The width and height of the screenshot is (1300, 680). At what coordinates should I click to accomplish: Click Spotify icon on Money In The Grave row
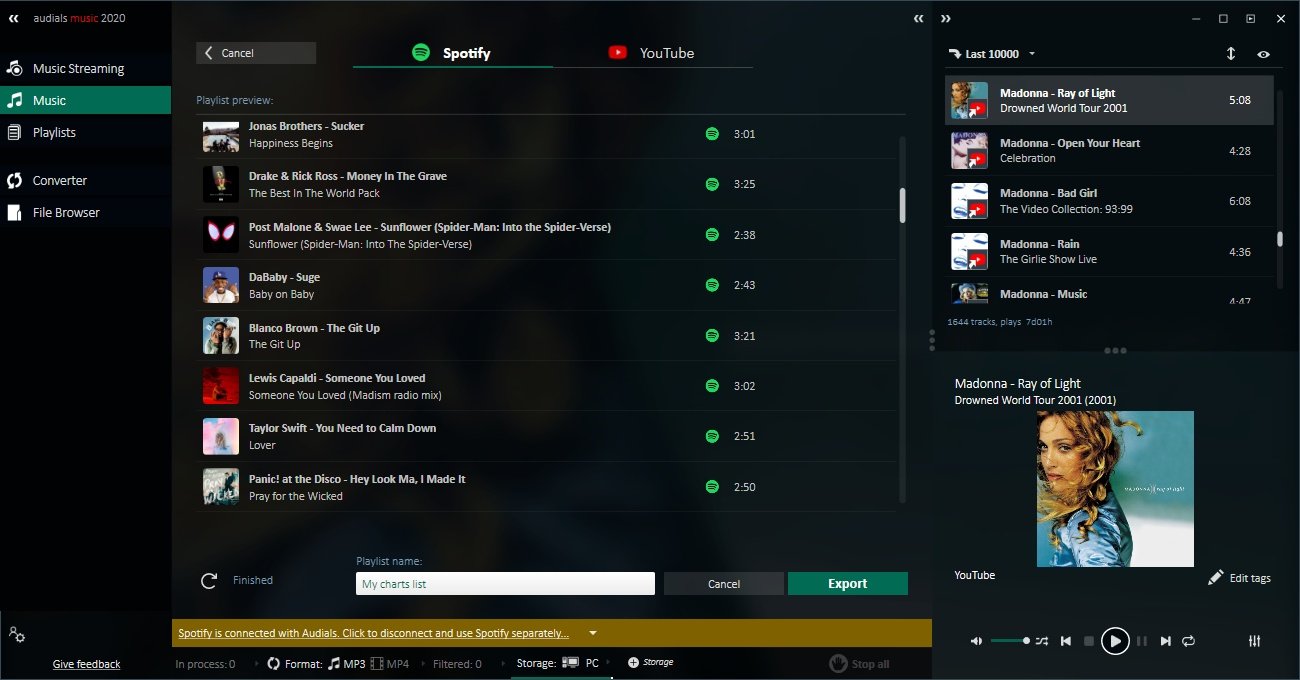pos(712,184)
